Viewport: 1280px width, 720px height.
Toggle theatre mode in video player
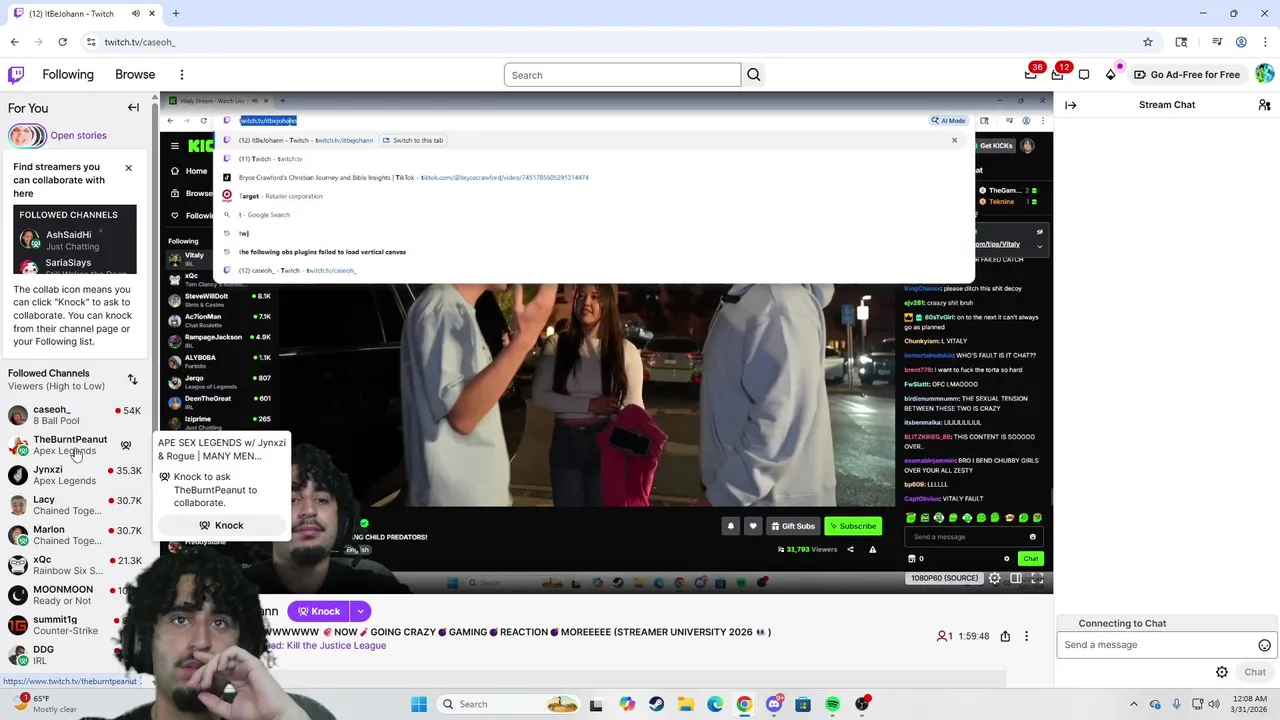click(1016, 578)
